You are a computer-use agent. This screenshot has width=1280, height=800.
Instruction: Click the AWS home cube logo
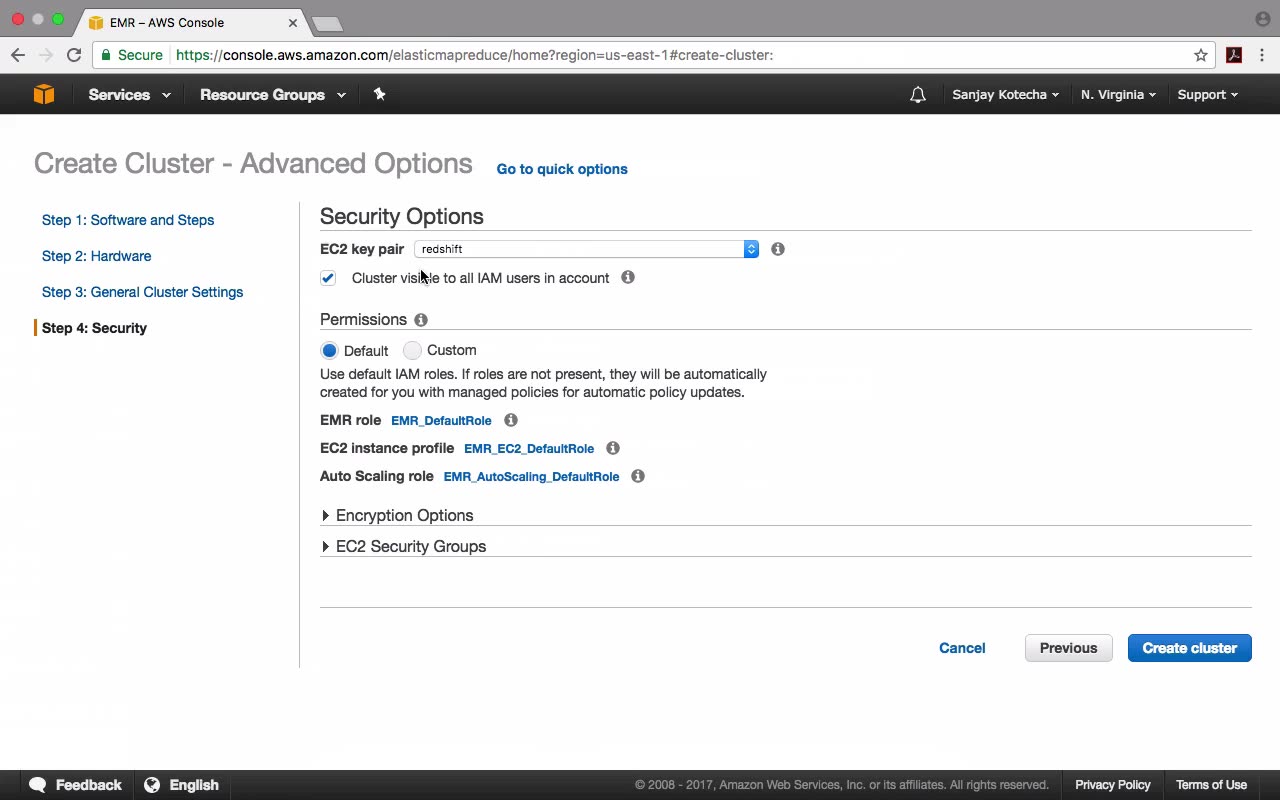click(x=44, y=94)
